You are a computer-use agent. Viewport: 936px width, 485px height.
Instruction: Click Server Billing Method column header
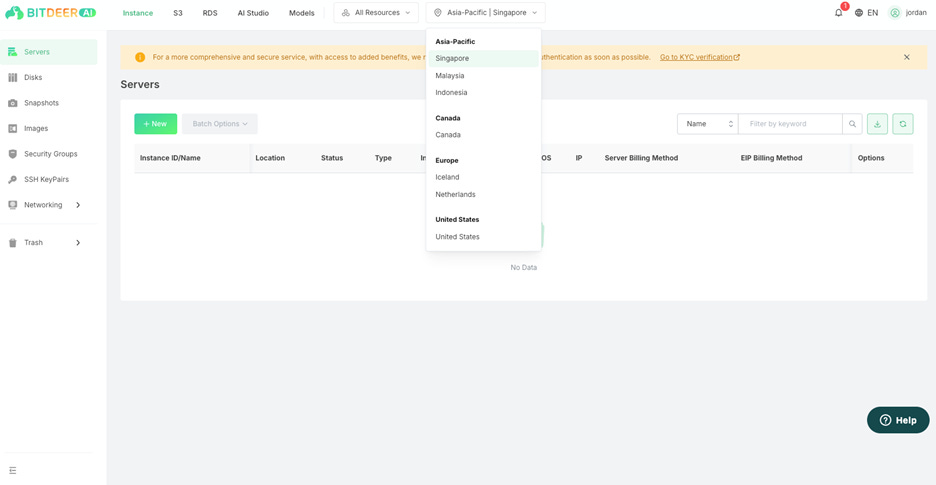tap(641, 158)
